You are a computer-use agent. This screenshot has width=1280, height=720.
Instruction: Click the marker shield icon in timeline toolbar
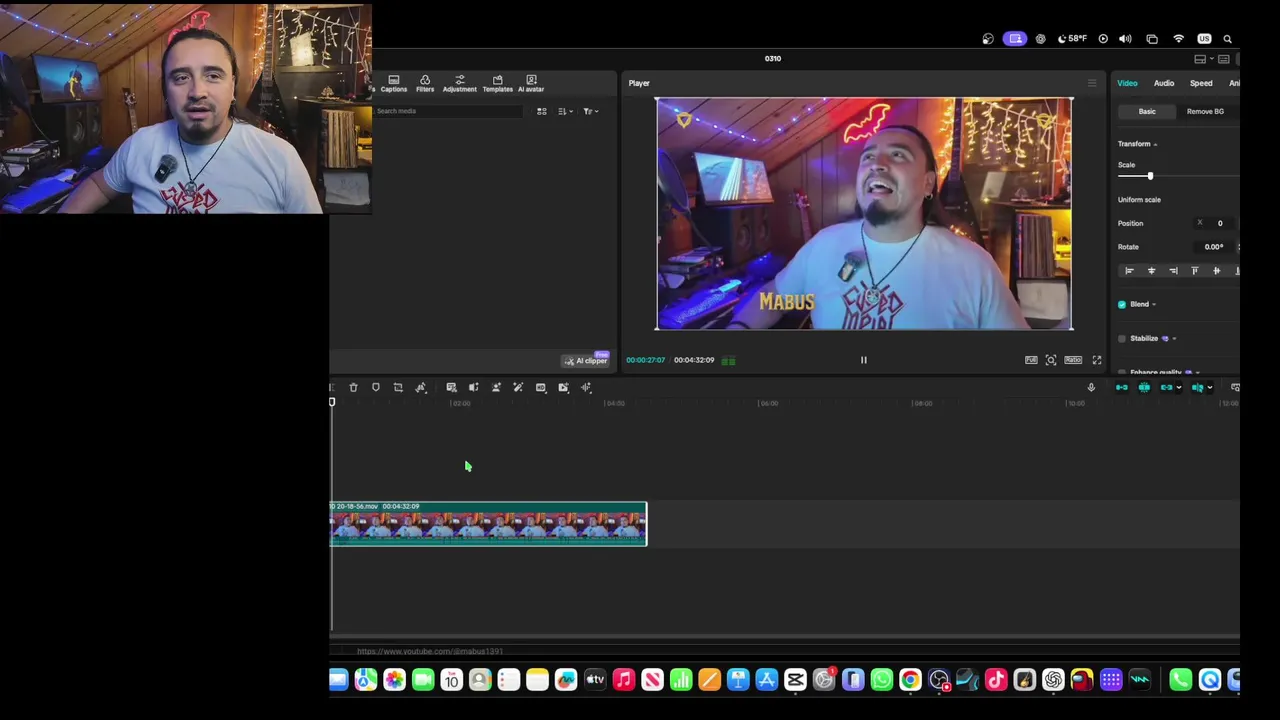coord(376,388)
